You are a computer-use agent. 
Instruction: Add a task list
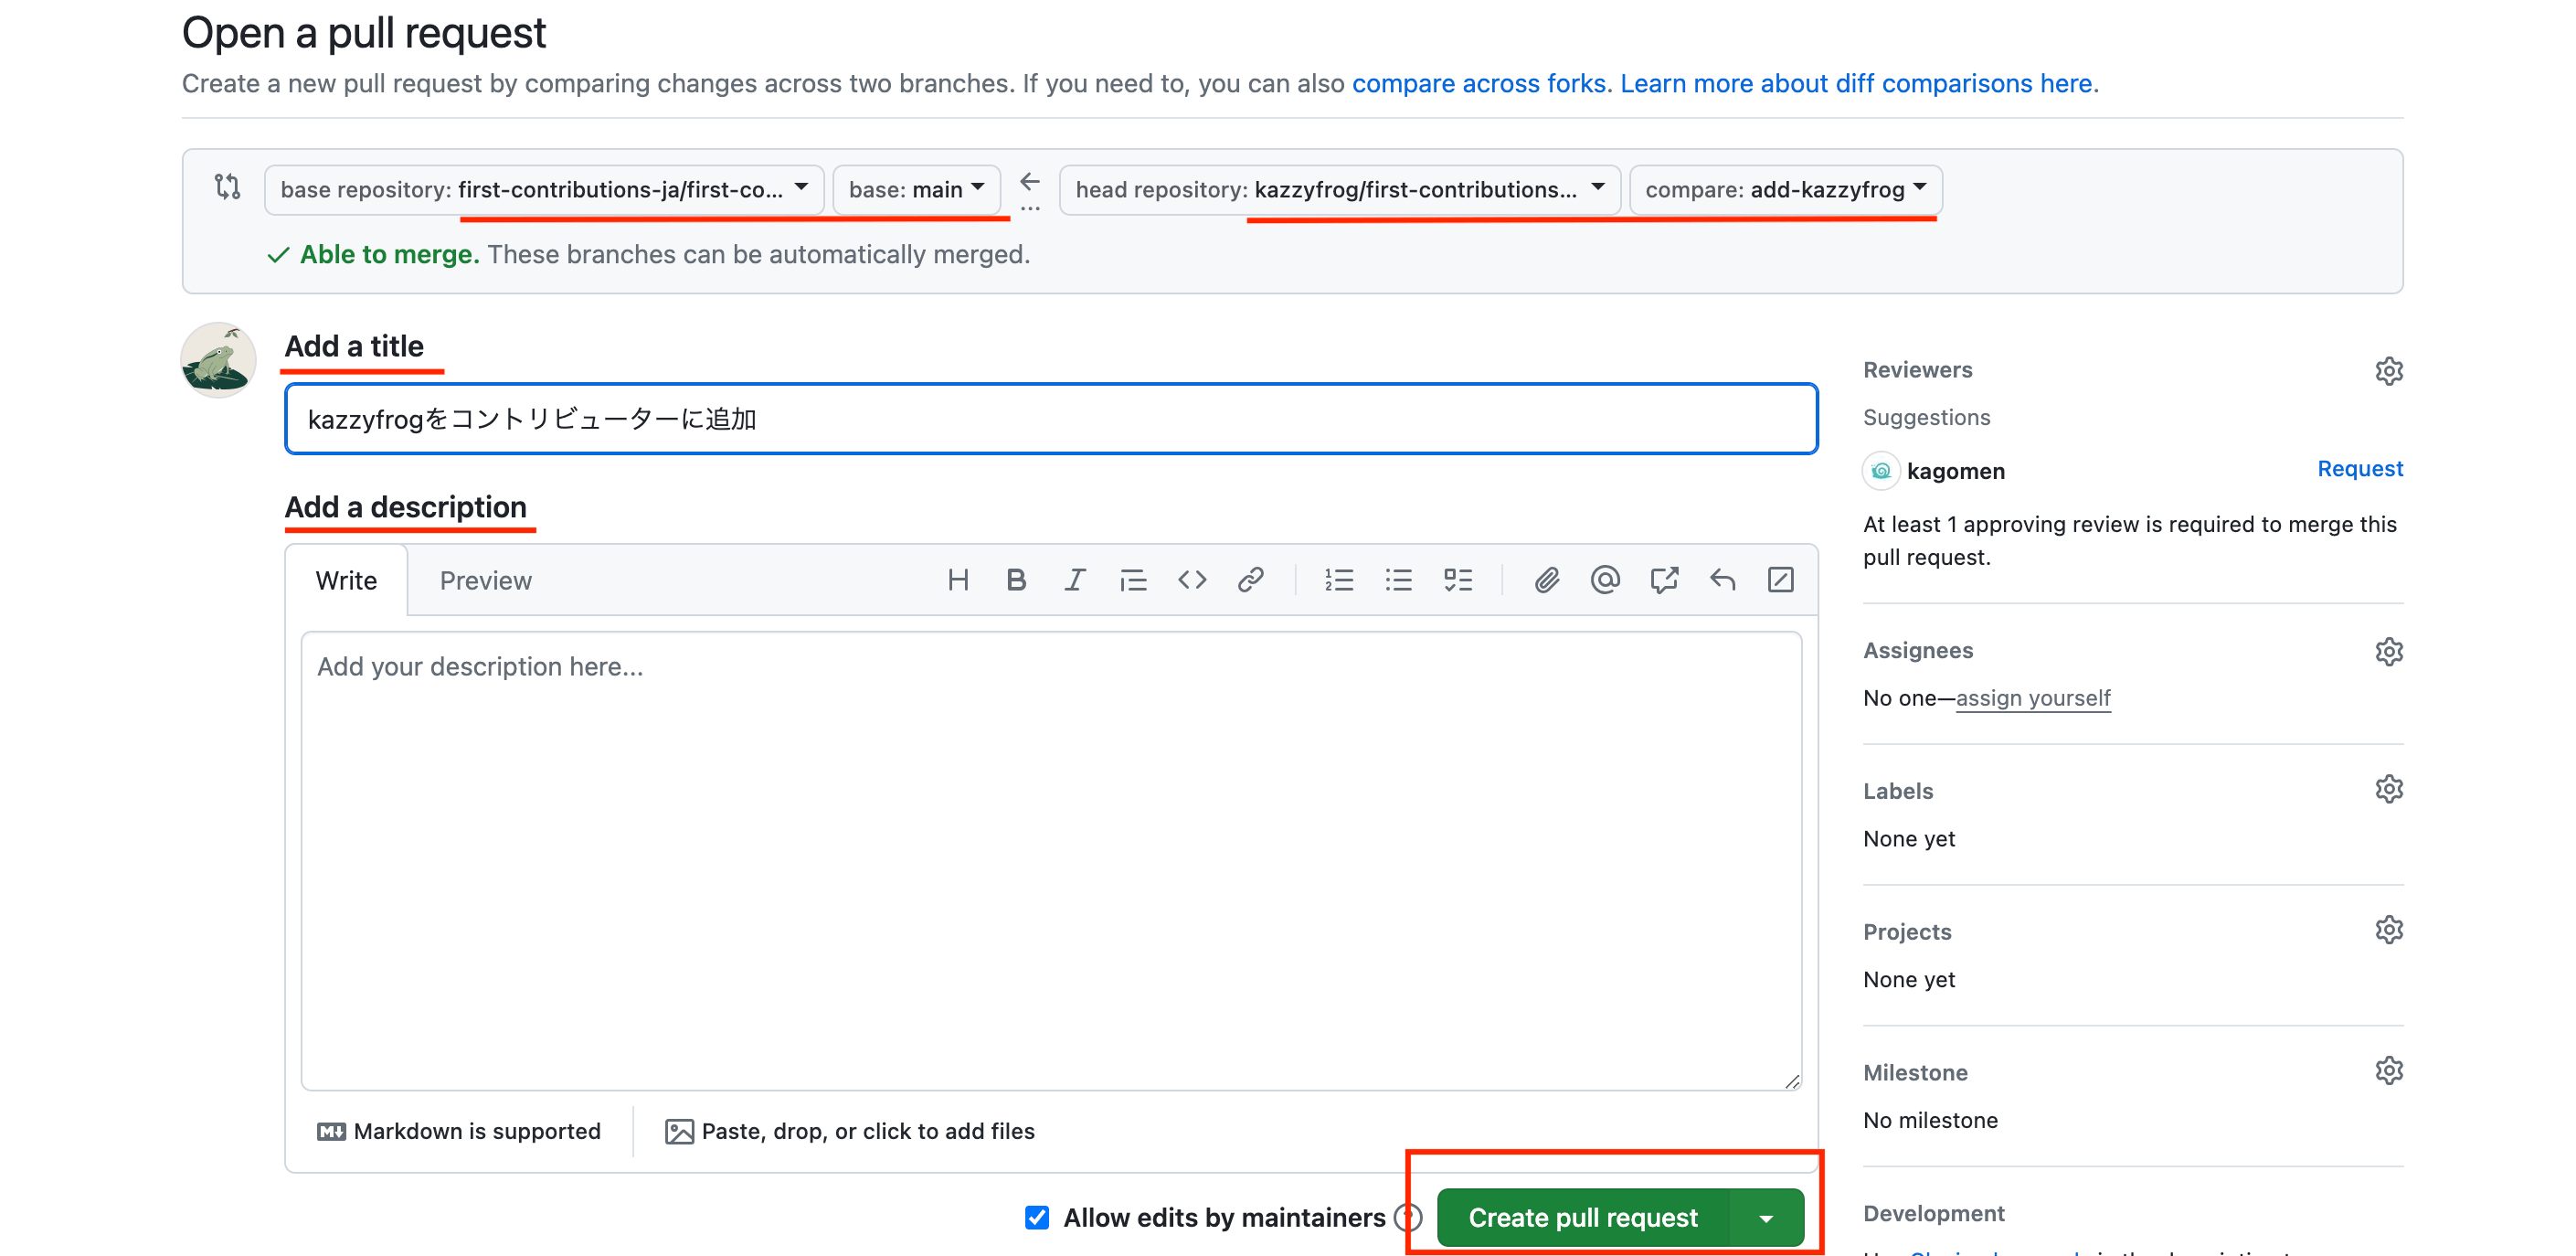click(1457, 580)
